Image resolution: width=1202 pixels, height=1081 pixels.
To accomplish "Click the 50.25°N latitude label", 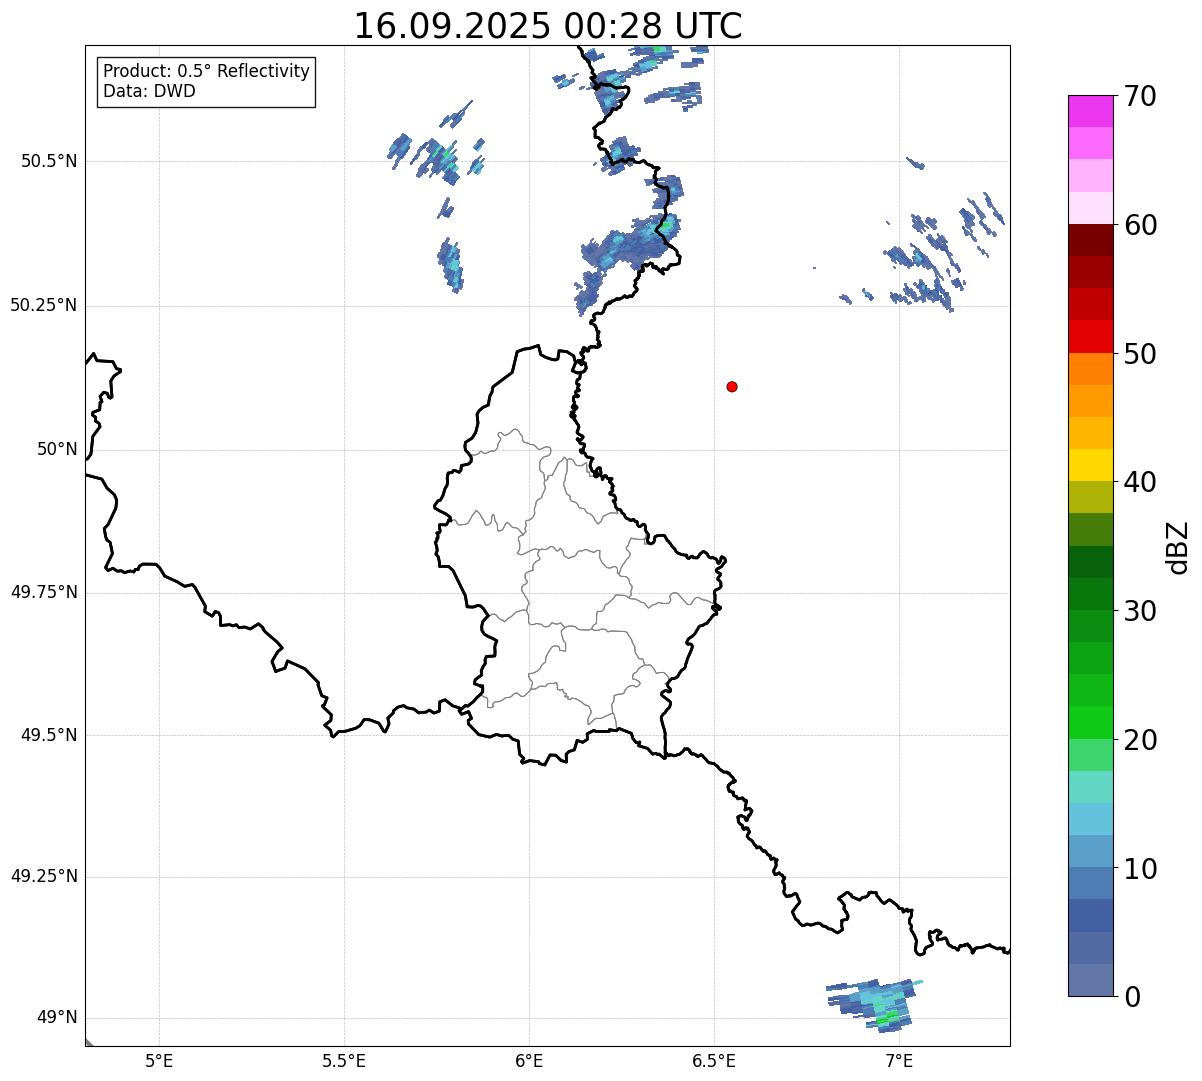I will click(44, 305).
